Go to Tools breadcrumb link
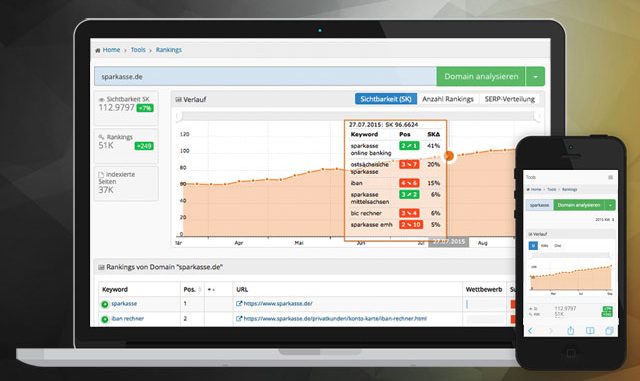Screen dimensions: 640x381 pyautogui.click(x=138, y=50)
